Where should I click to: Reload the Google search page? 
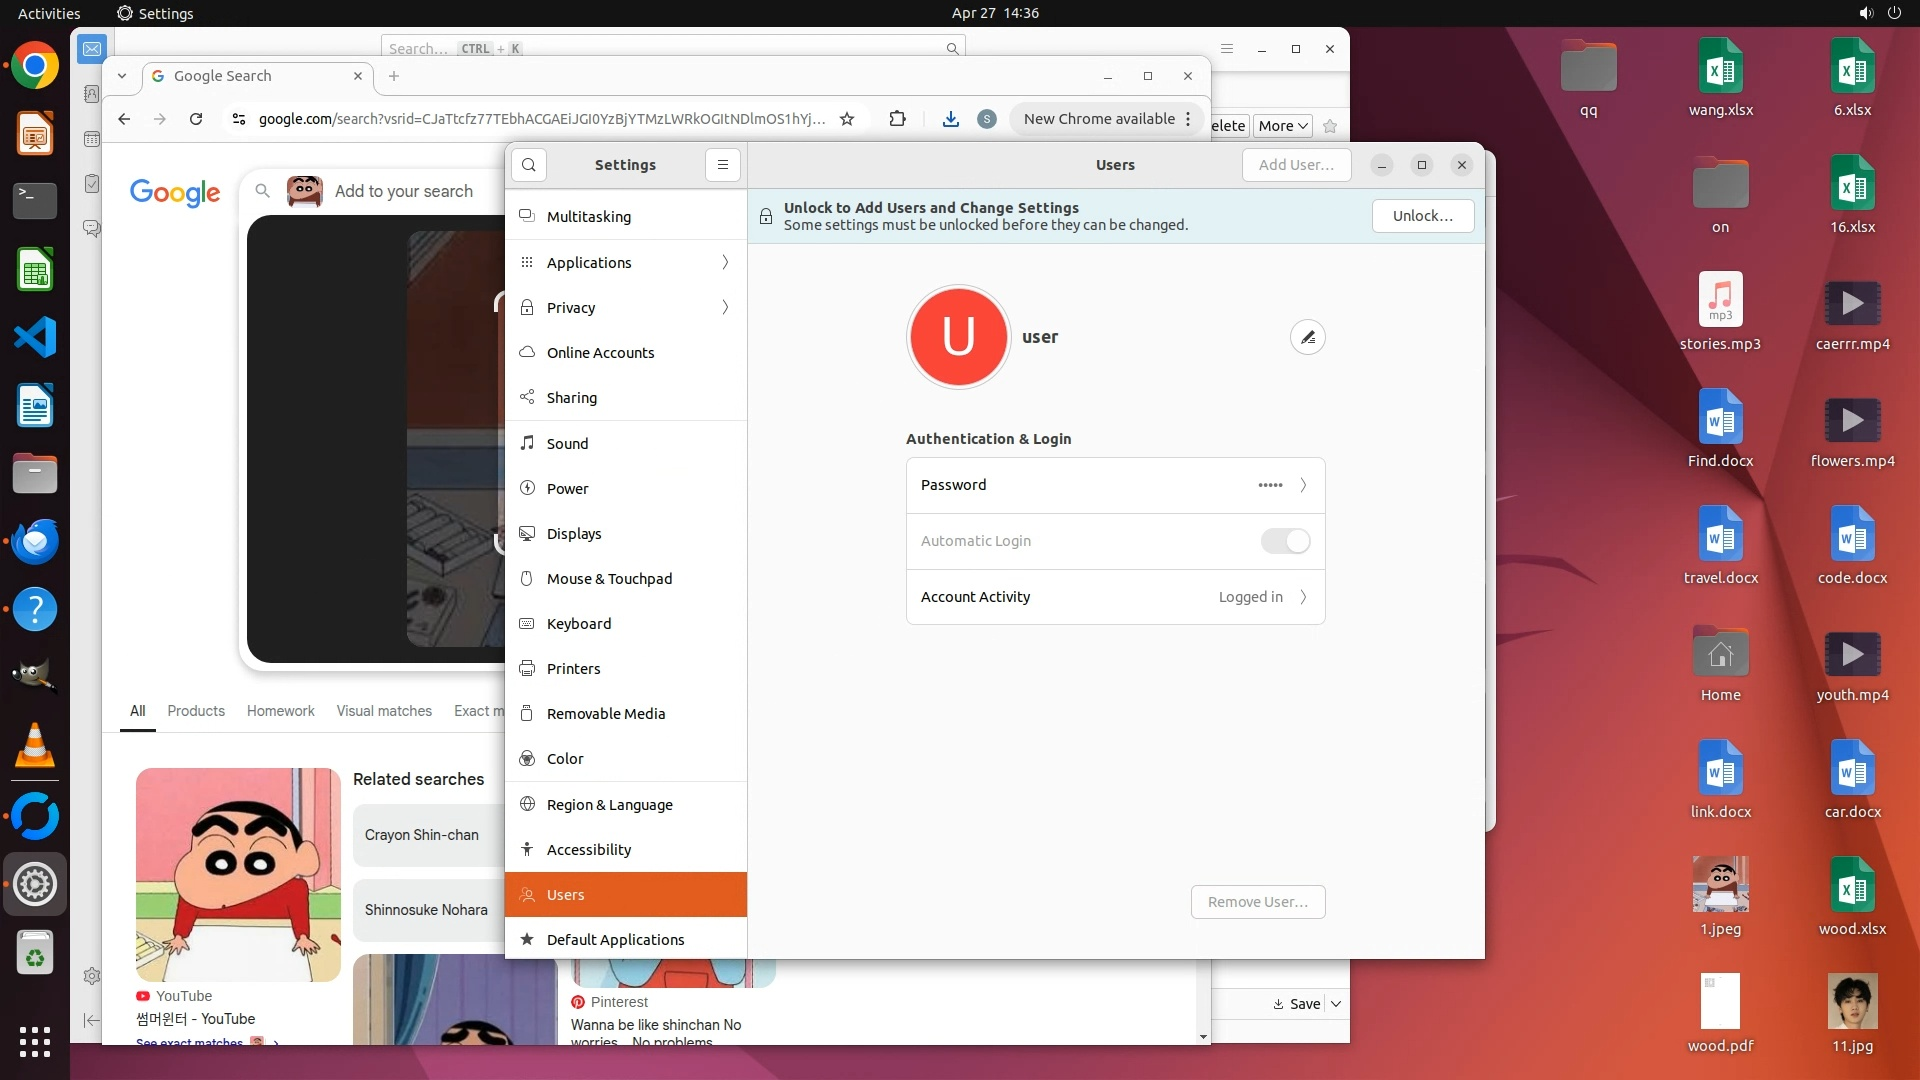pyautogui.click(x=196, y=119)
